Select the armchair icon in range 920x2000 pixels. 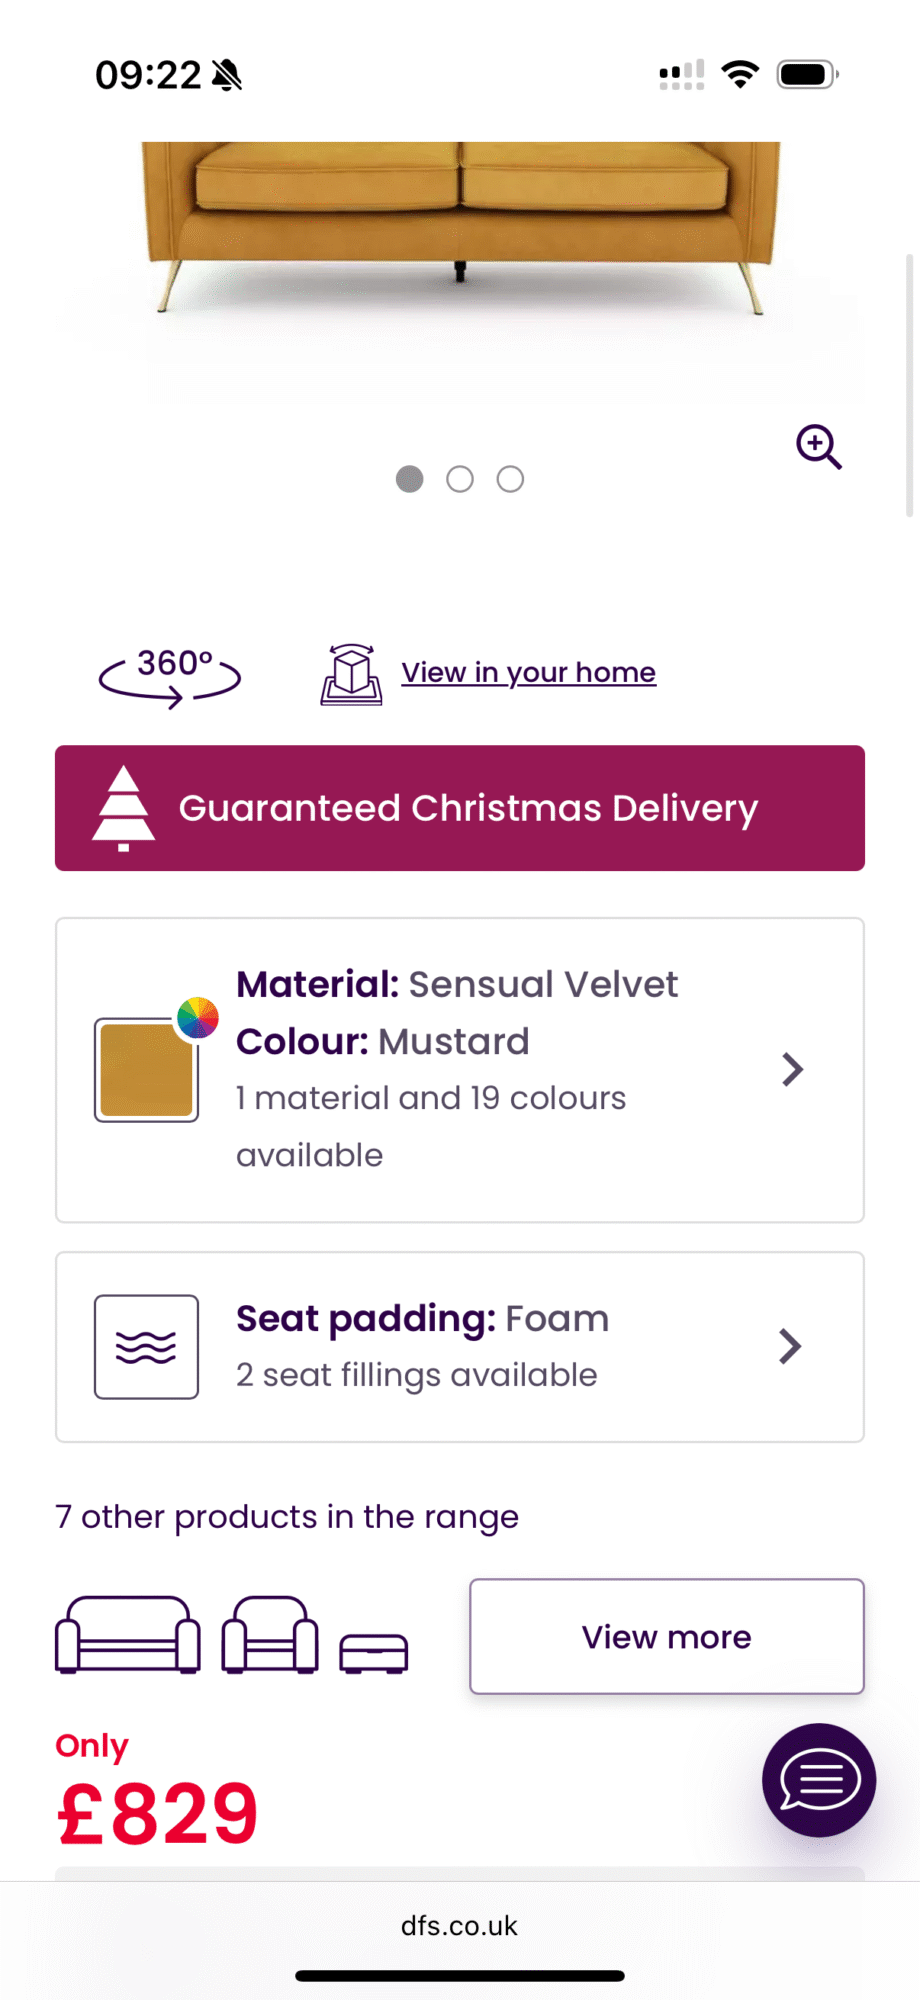point(270,1634)
